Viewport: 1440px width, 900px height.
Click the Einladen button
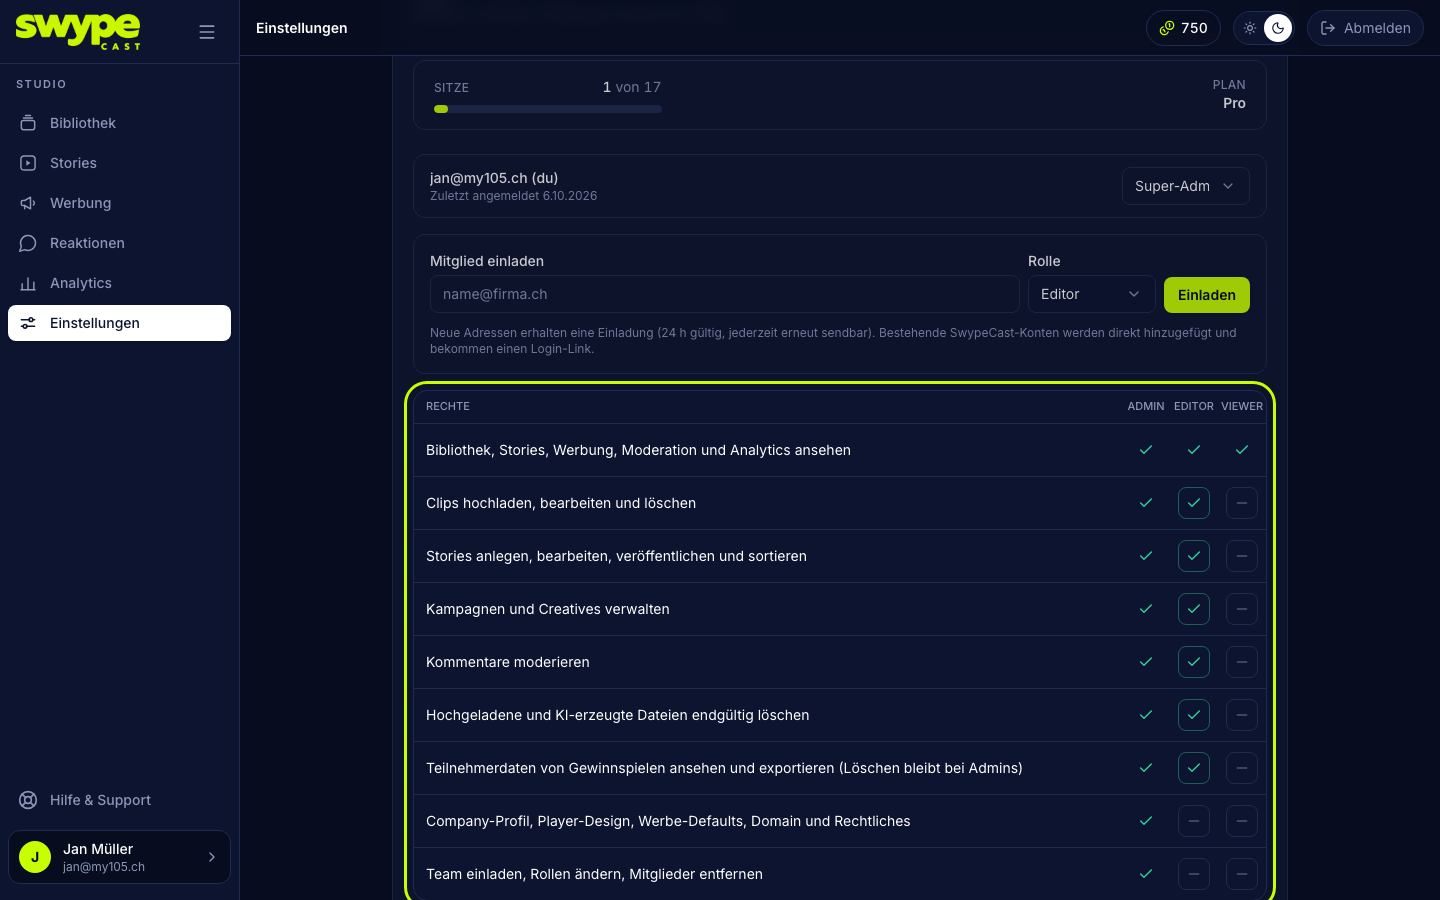(x=1206, y=295)
